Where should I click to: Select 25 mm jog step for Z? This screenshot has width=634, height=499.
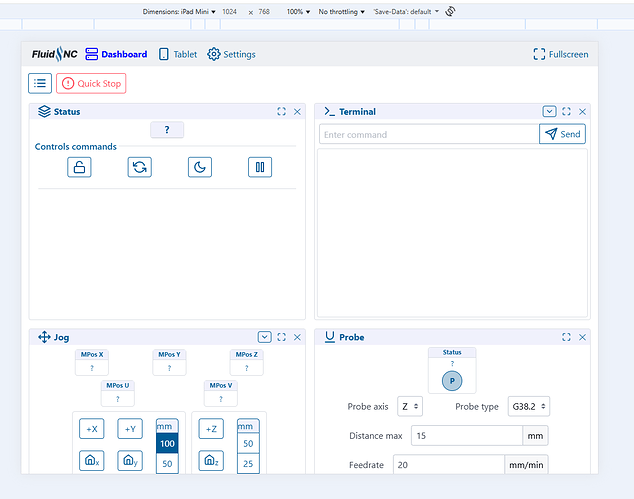point(248,463)
